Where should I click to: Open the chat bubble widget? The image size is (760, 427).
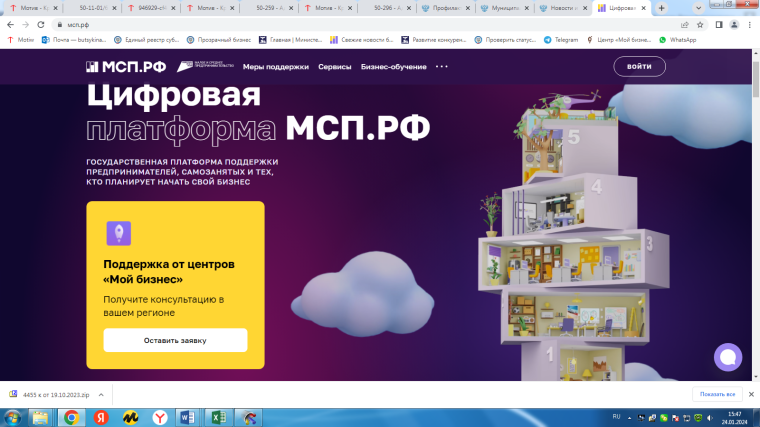pyautogui.click(x=728, y=357)
